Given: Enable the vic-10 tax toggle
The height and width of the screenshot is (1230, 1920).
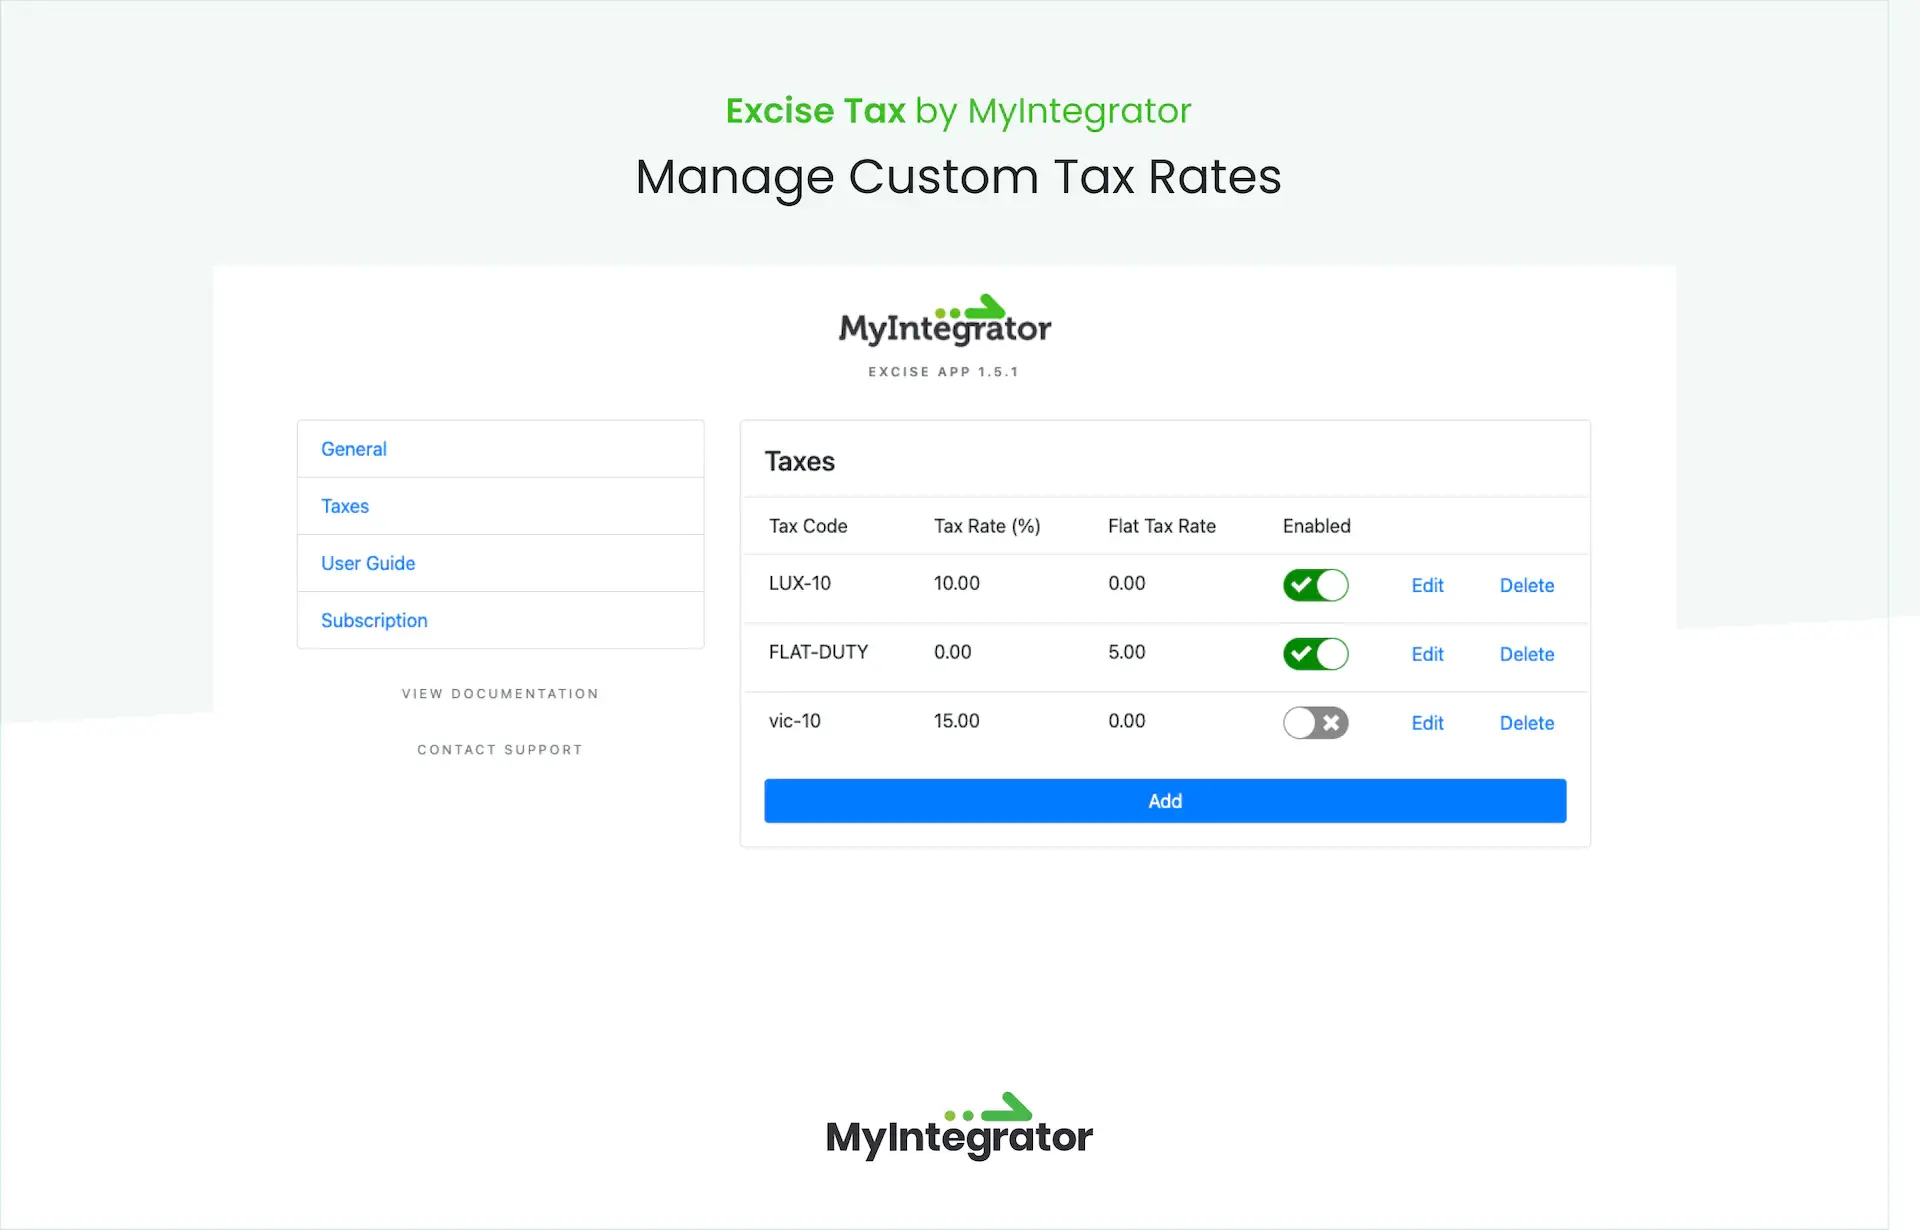Looking at the screenshot, I should tap(1315, 723).
